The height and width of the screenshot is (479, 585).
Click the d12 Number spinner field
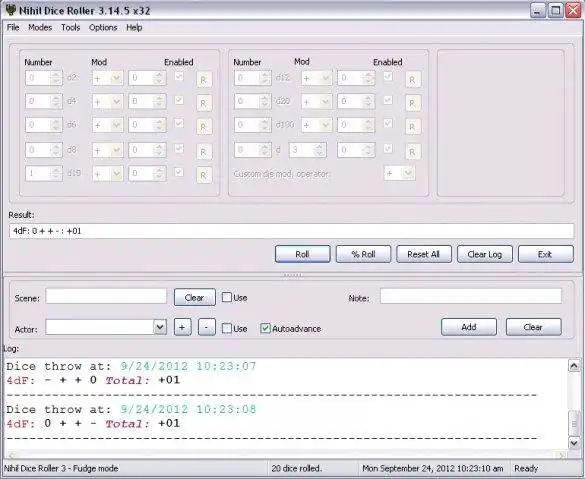pos(253,78)
